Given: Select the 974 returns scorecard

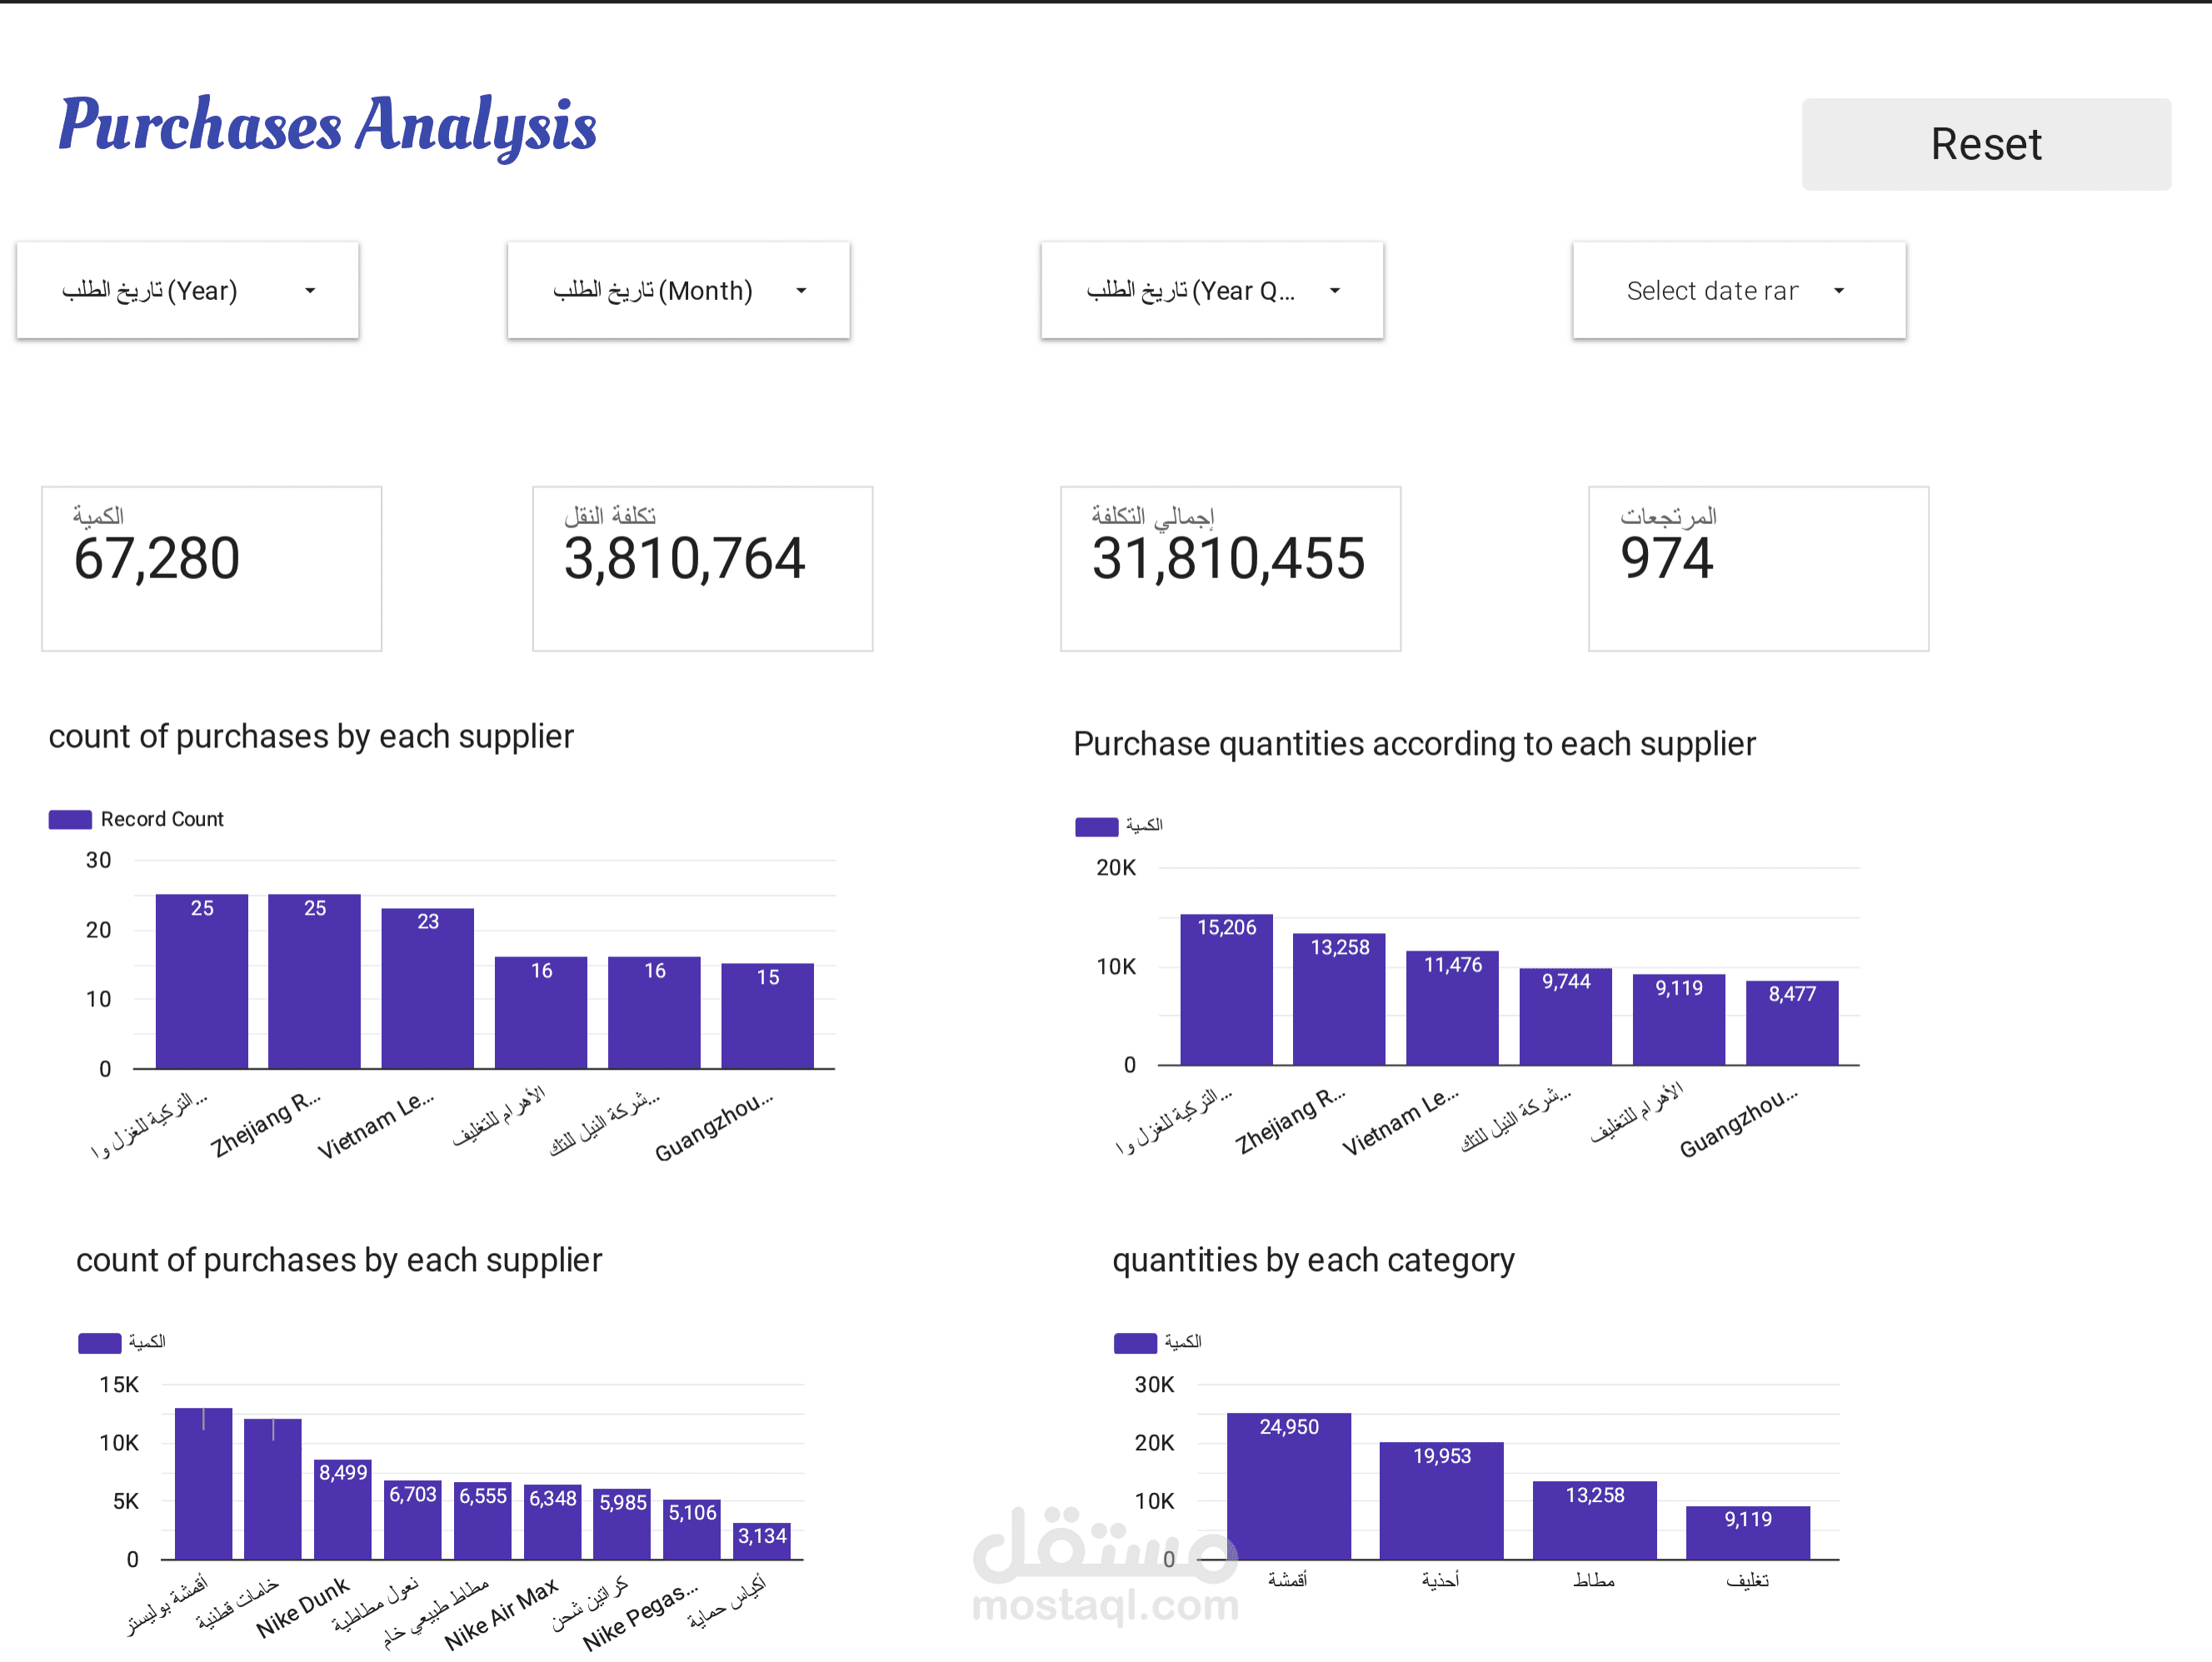Looking at the screenshot, I should [x=1758, y=568].
